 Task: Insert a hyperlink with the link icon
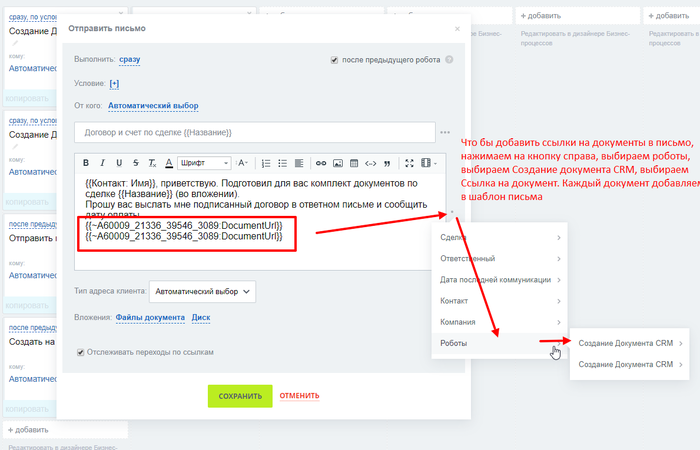tap(321, 163)
